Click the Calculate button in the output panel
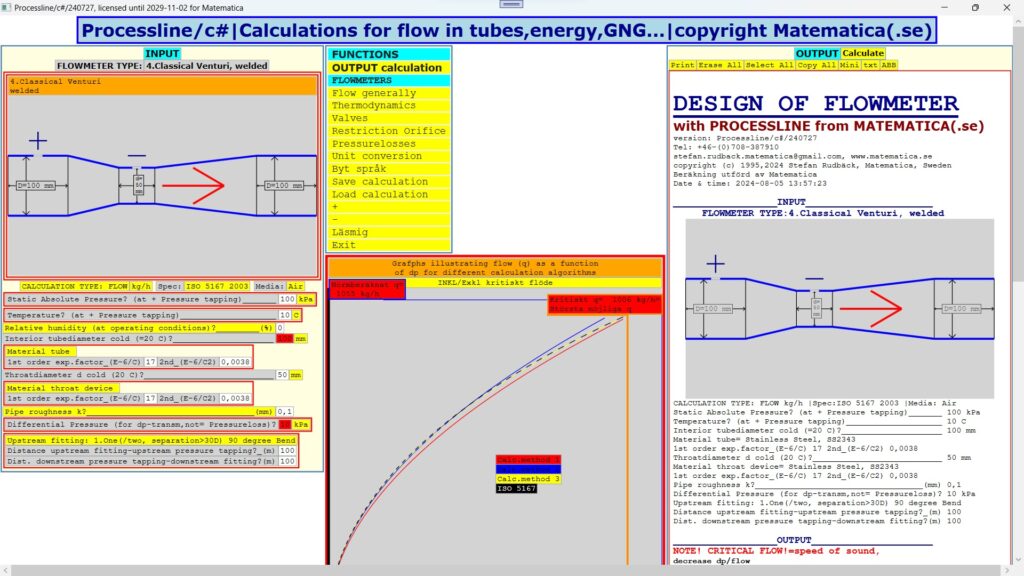1024x576 pixels. [x=863, y=53]
